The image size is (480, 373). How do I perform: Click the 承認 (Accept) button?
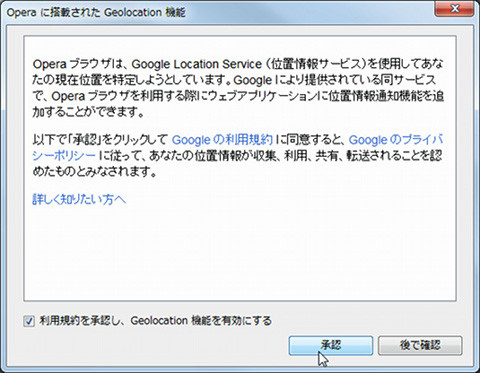click(x=331, y=345)
